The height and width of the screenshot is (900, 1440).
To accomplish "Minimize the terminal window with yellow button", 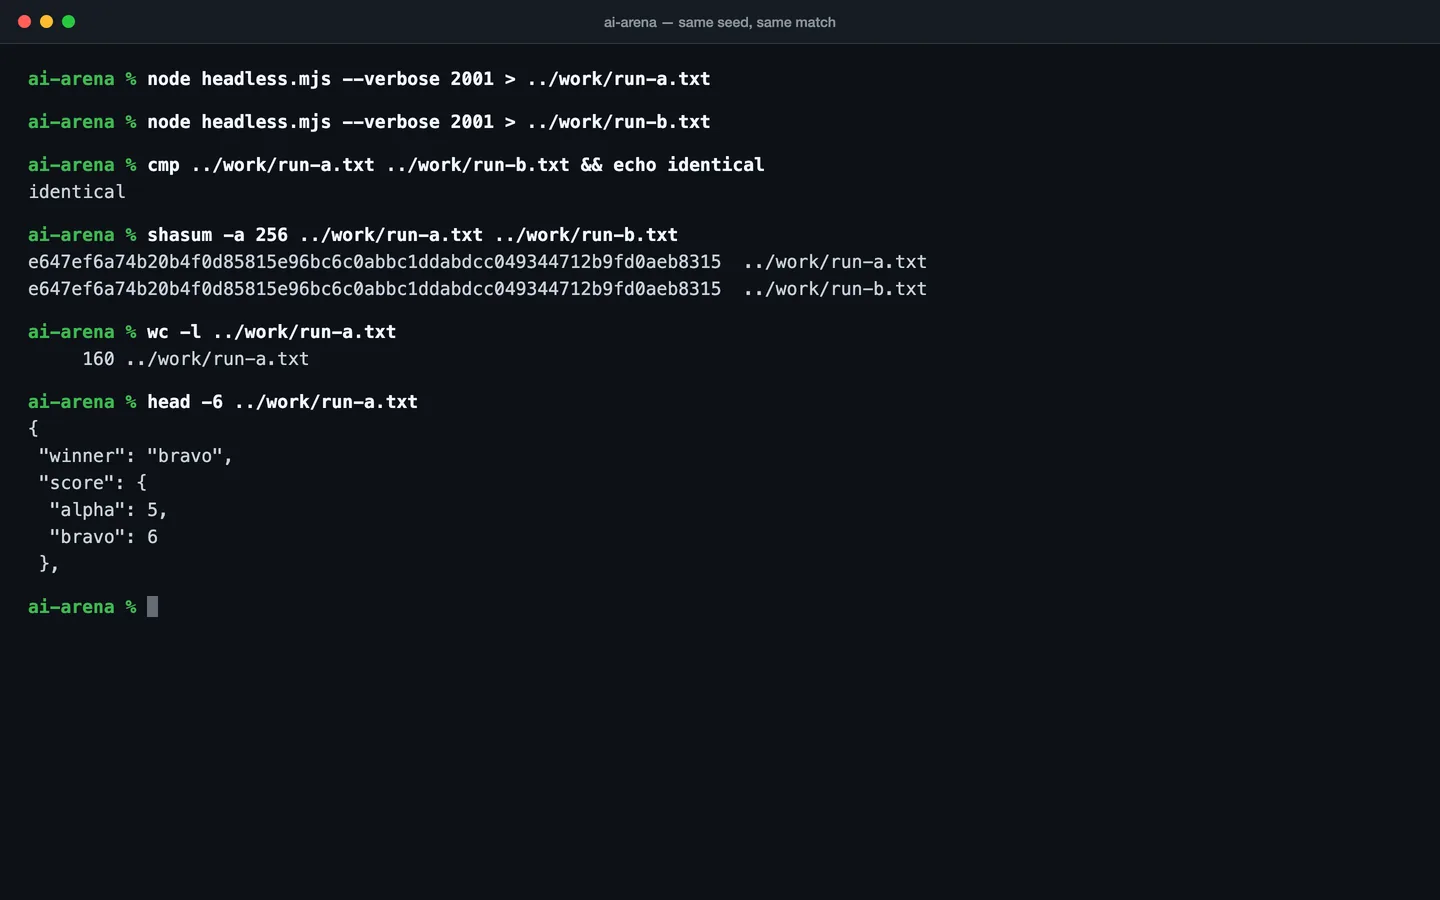I will [x=46, y=21].
